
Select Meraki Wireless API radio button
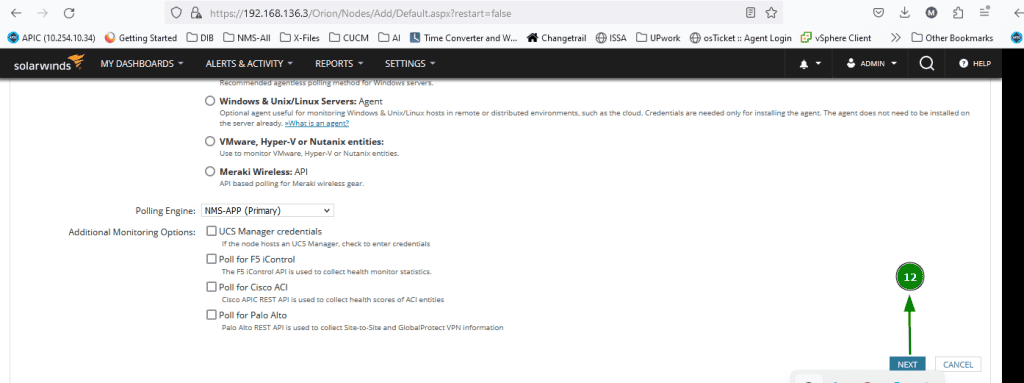(210, 171)
